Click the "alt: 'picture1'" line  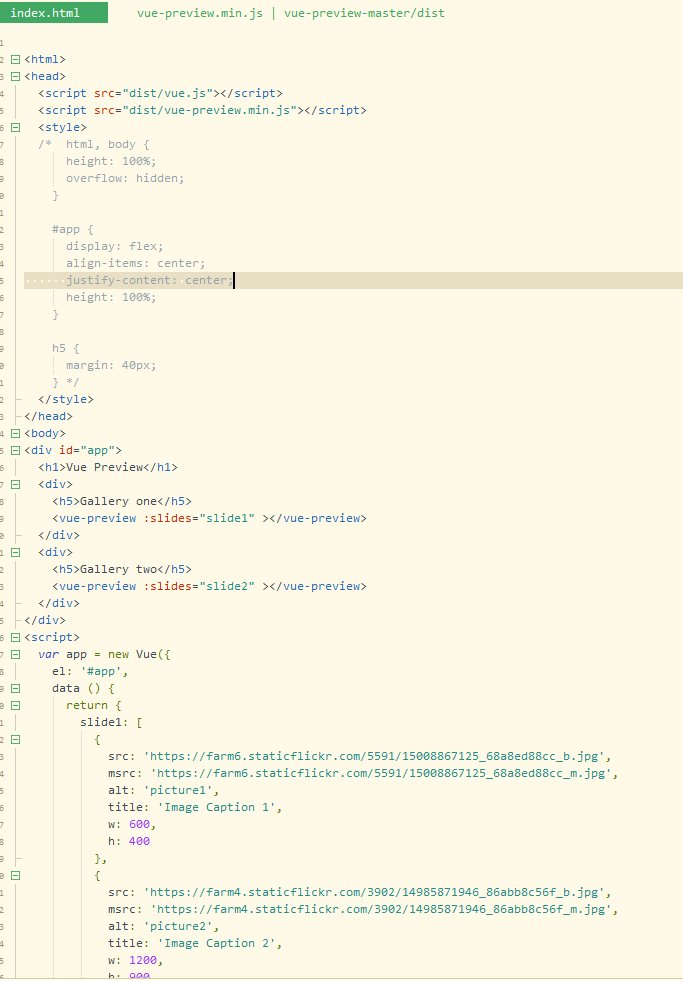click(164, 790)
